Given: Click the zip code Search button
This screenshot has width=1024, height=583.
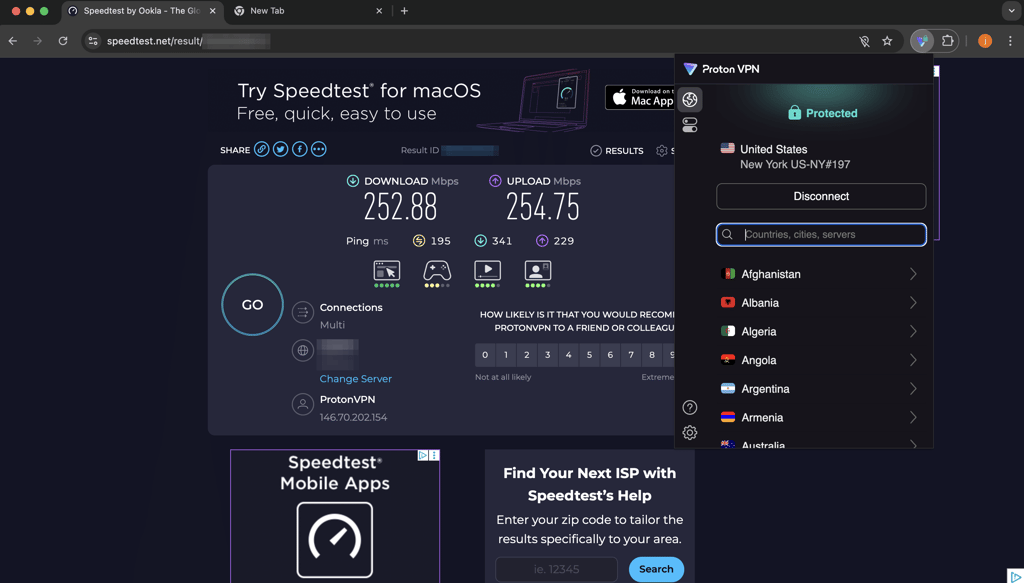Looking at the screenshot, I should pos(656,569).
